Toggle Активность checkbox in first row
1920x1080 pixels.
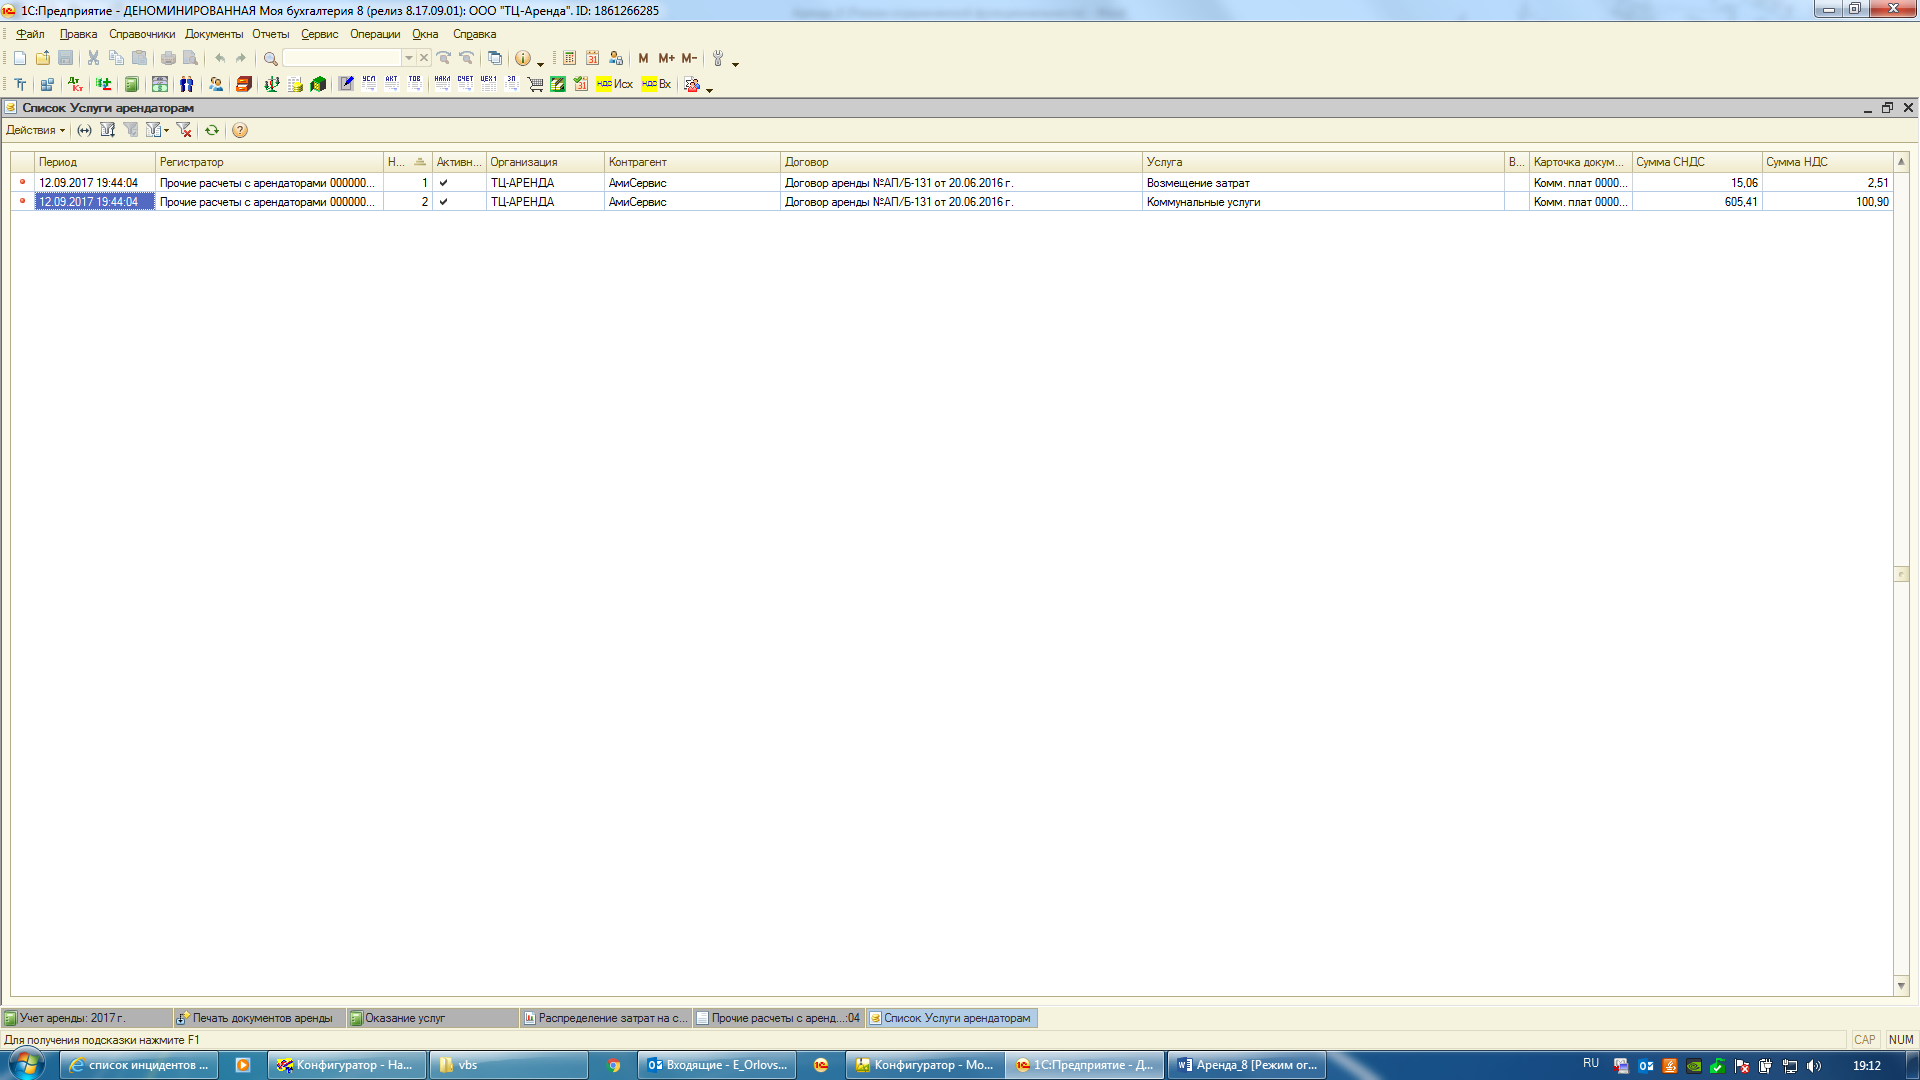tap(443, 183)
